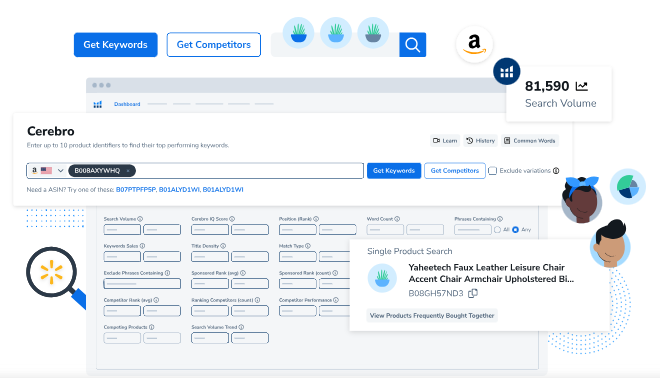Click the Match Type info icon
Viewport: 660px width, 391px height.
click(308, 246)
